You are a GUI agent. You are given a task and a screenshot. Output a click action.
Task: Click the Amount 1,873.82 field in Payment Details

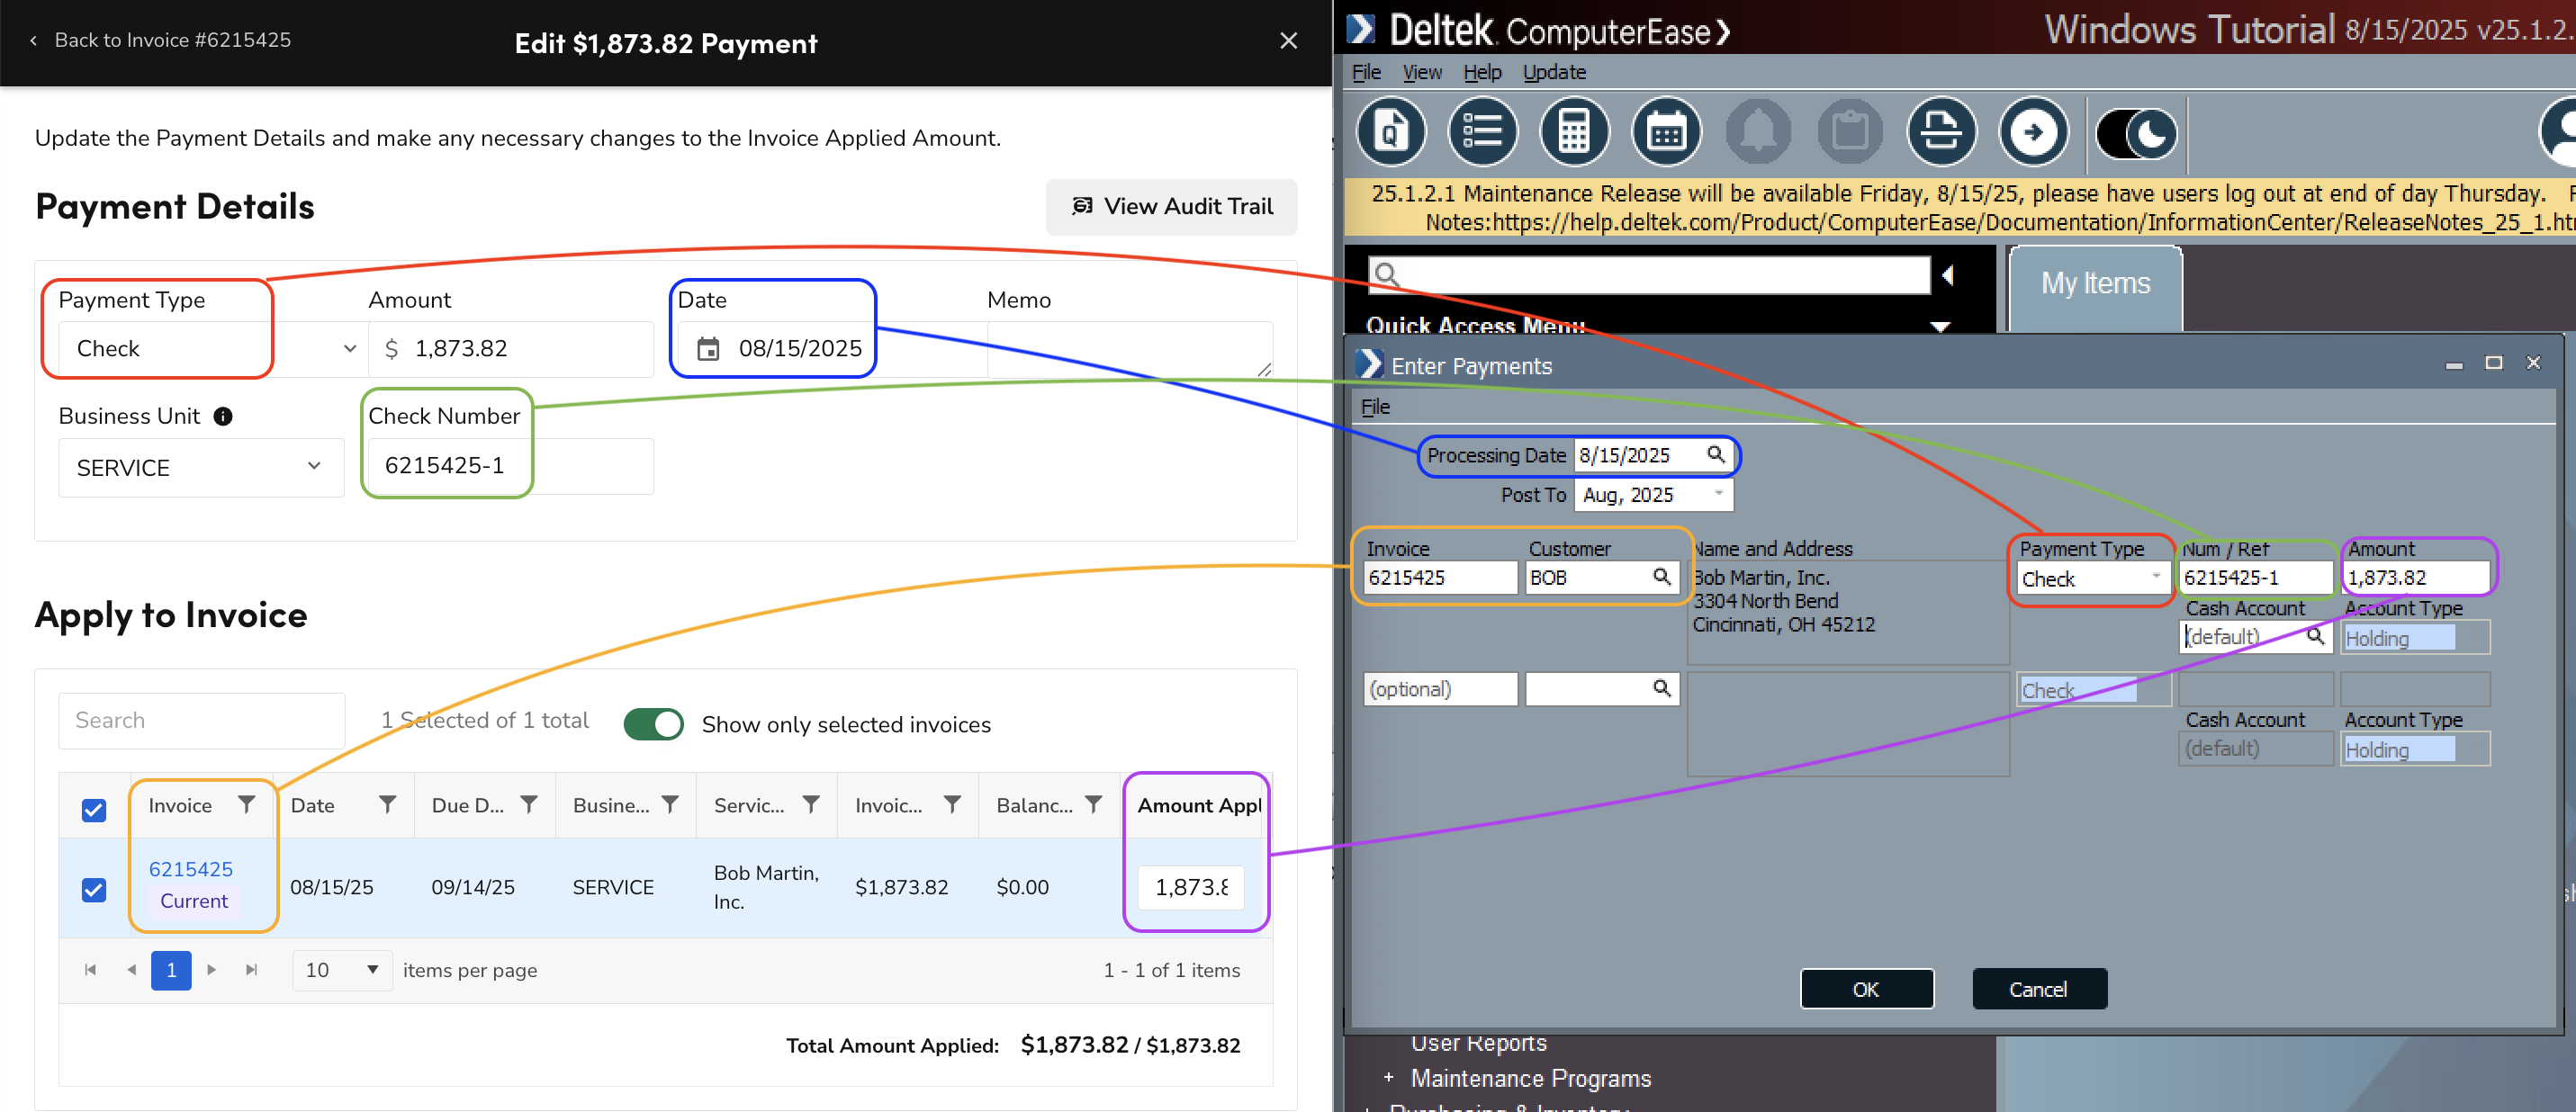coord(510,349)
